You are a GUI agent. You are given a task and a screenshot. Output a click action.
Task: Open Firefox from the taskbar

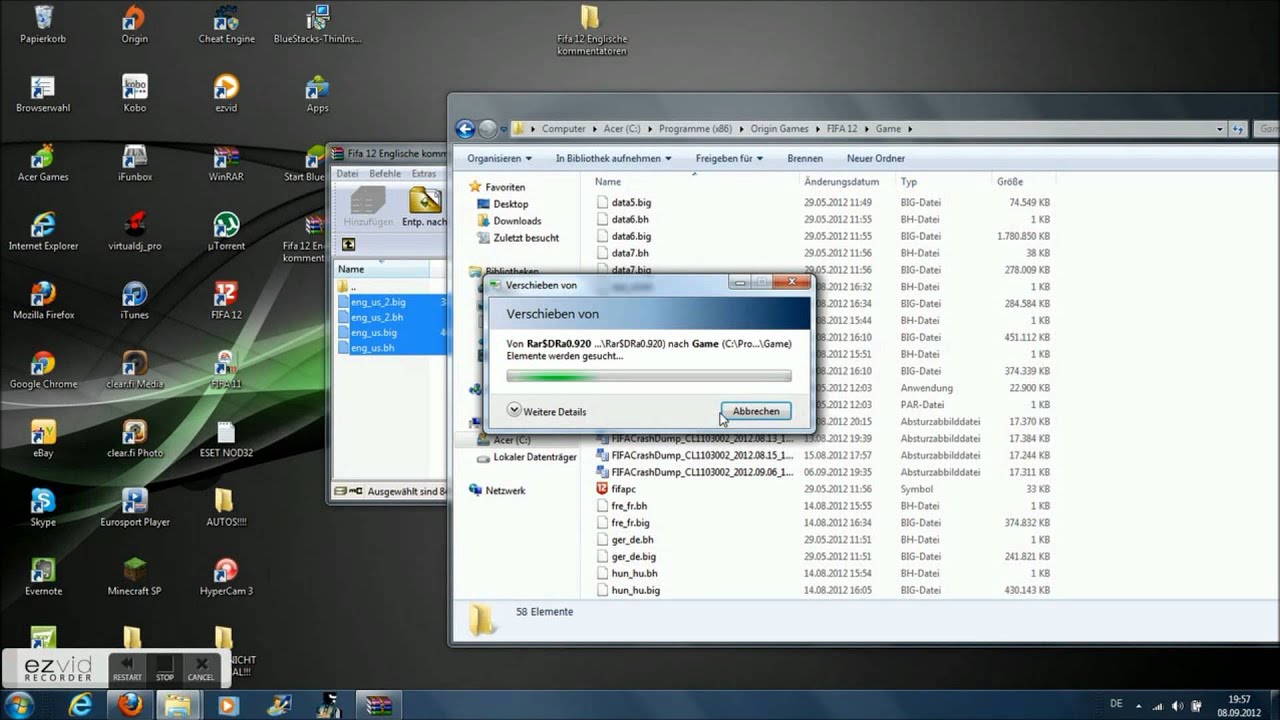click(x=130, y=705)
